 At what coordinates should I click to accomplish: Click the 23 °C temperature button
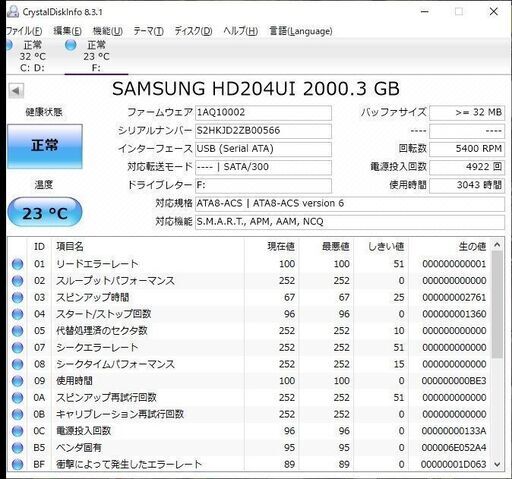click(45, 212)
